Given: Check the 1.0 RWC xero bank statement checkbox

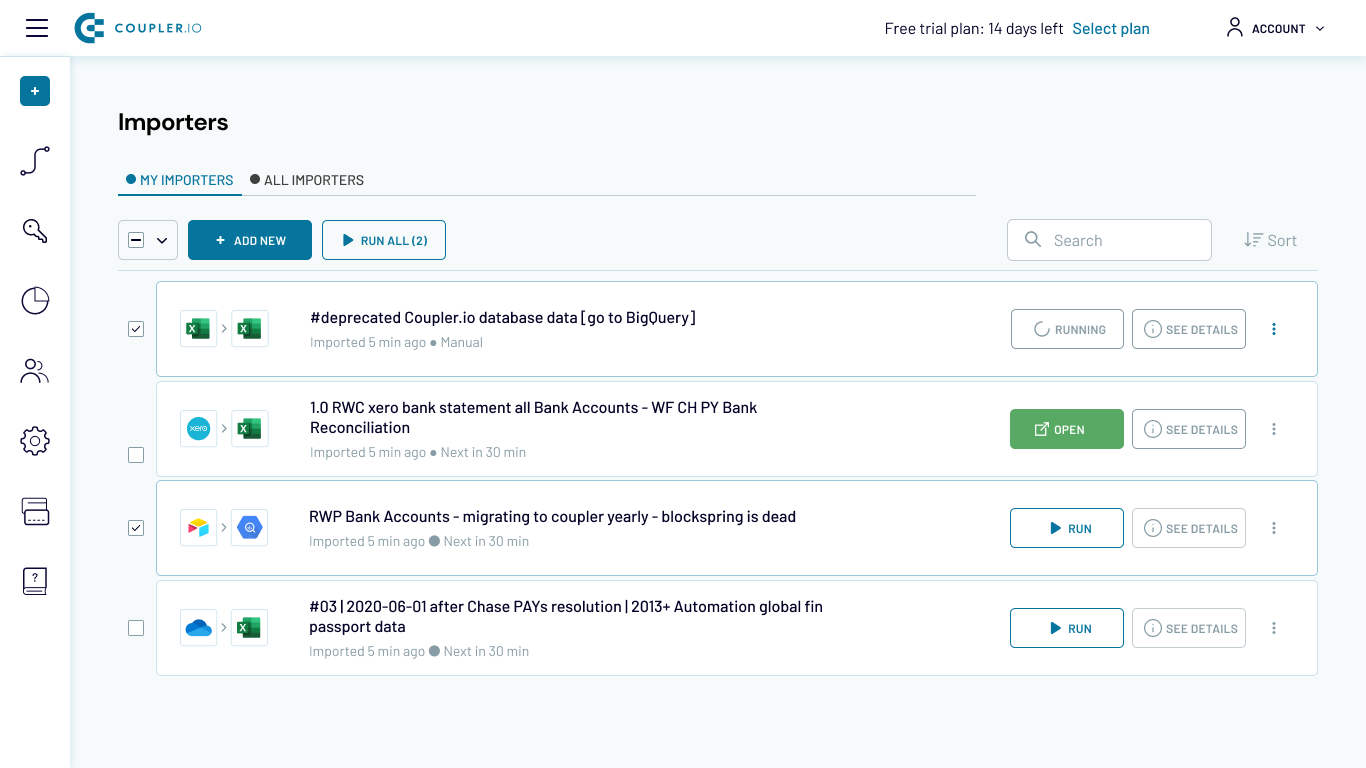Looking at the screenshot, I should click(136, 455).
